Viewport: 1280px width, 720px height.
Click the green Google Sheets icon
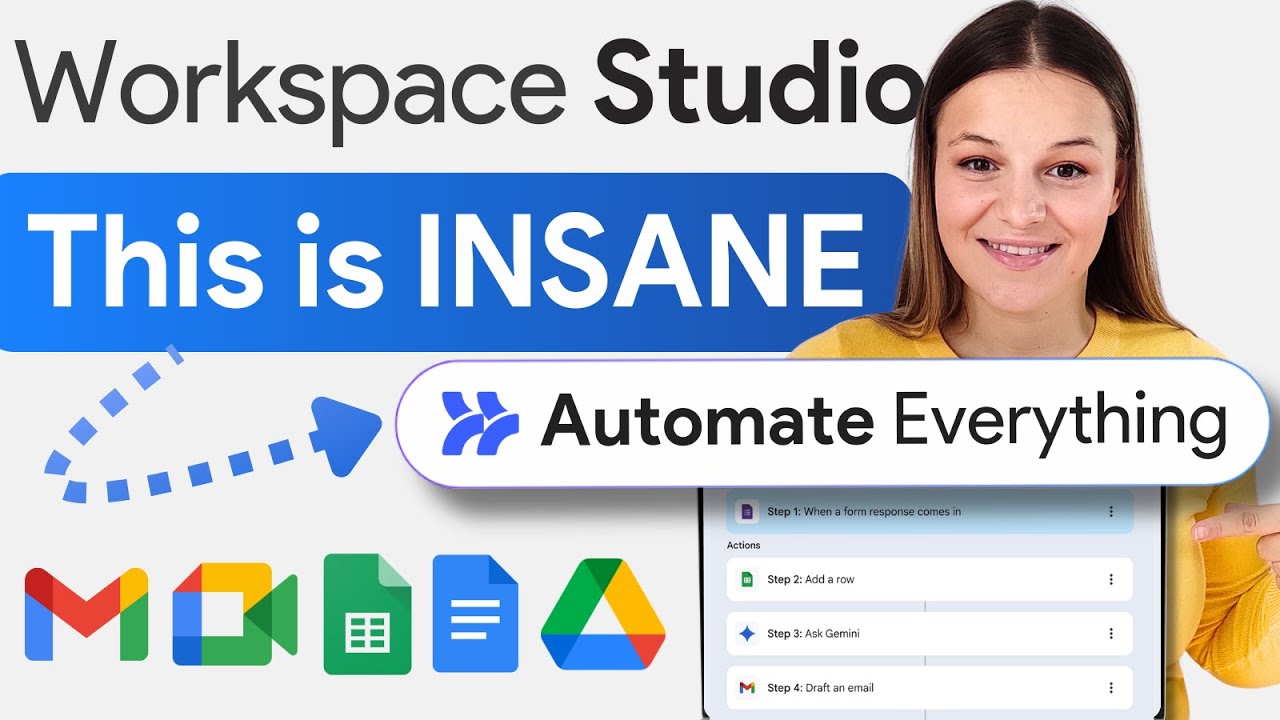coord(367,614)
